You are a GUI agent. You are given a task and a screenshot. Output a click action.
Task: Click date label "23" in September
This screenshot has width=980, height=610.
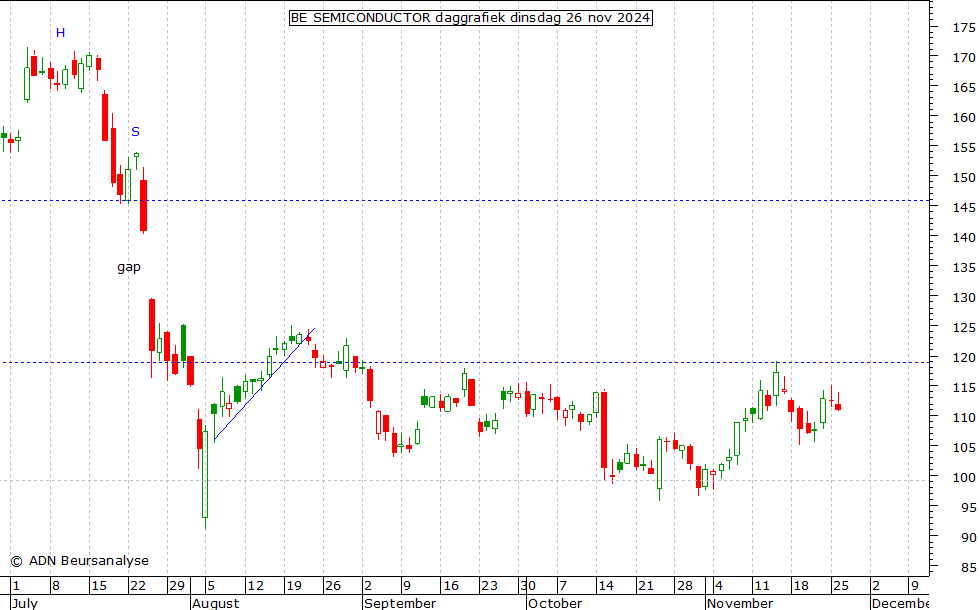point(489,586)
